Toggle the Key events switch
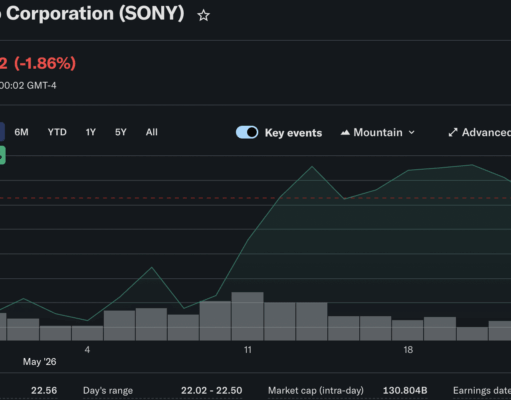The image size is (511, 400). 247,132
